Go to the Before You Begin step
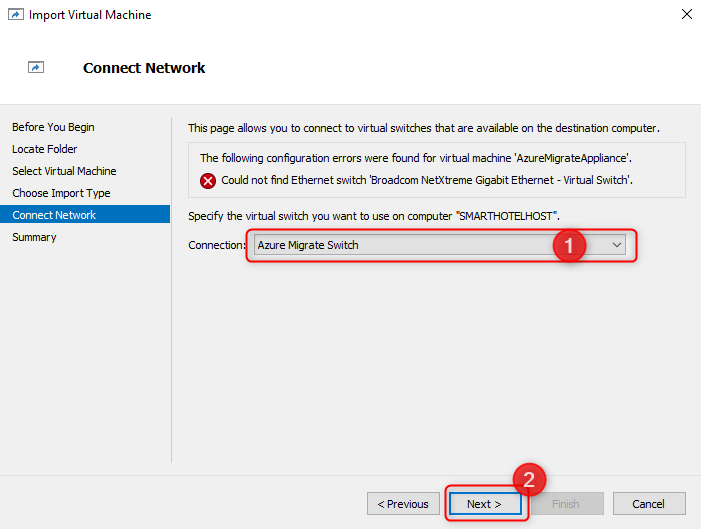This screenshot has width=701, height=529. [53, 127]
